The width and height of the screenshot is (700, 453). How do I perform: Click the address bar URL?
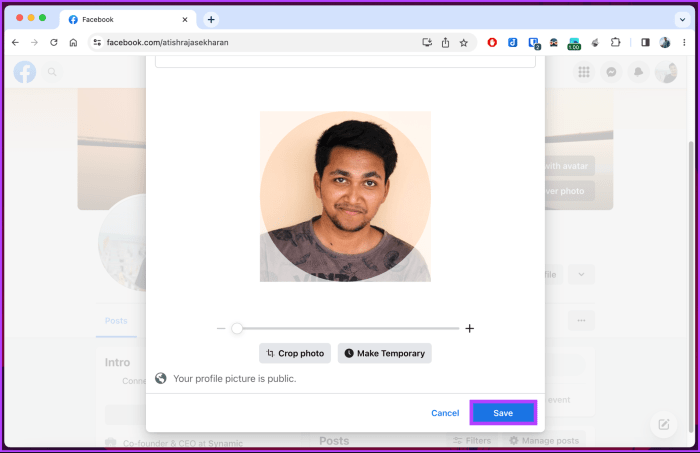pyautogui.click(x=167, y=42)
